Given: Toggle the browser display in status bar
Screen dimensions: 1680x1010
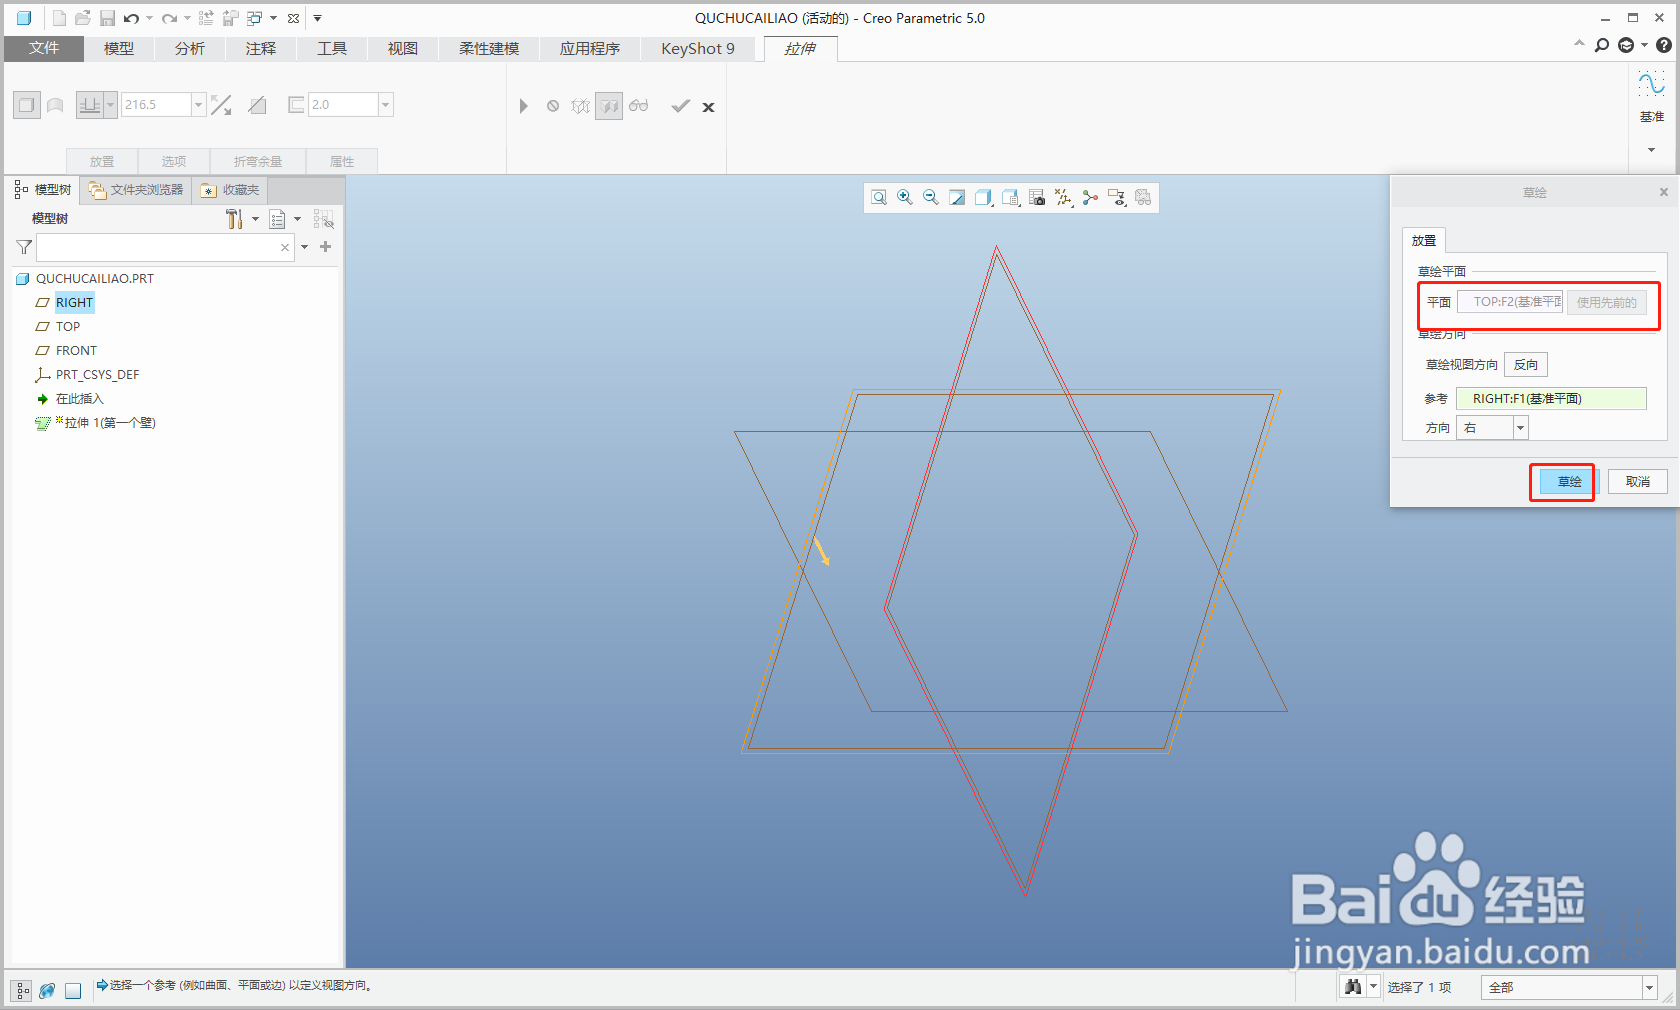Looking at the screenshot, I should tap(47, 991).
